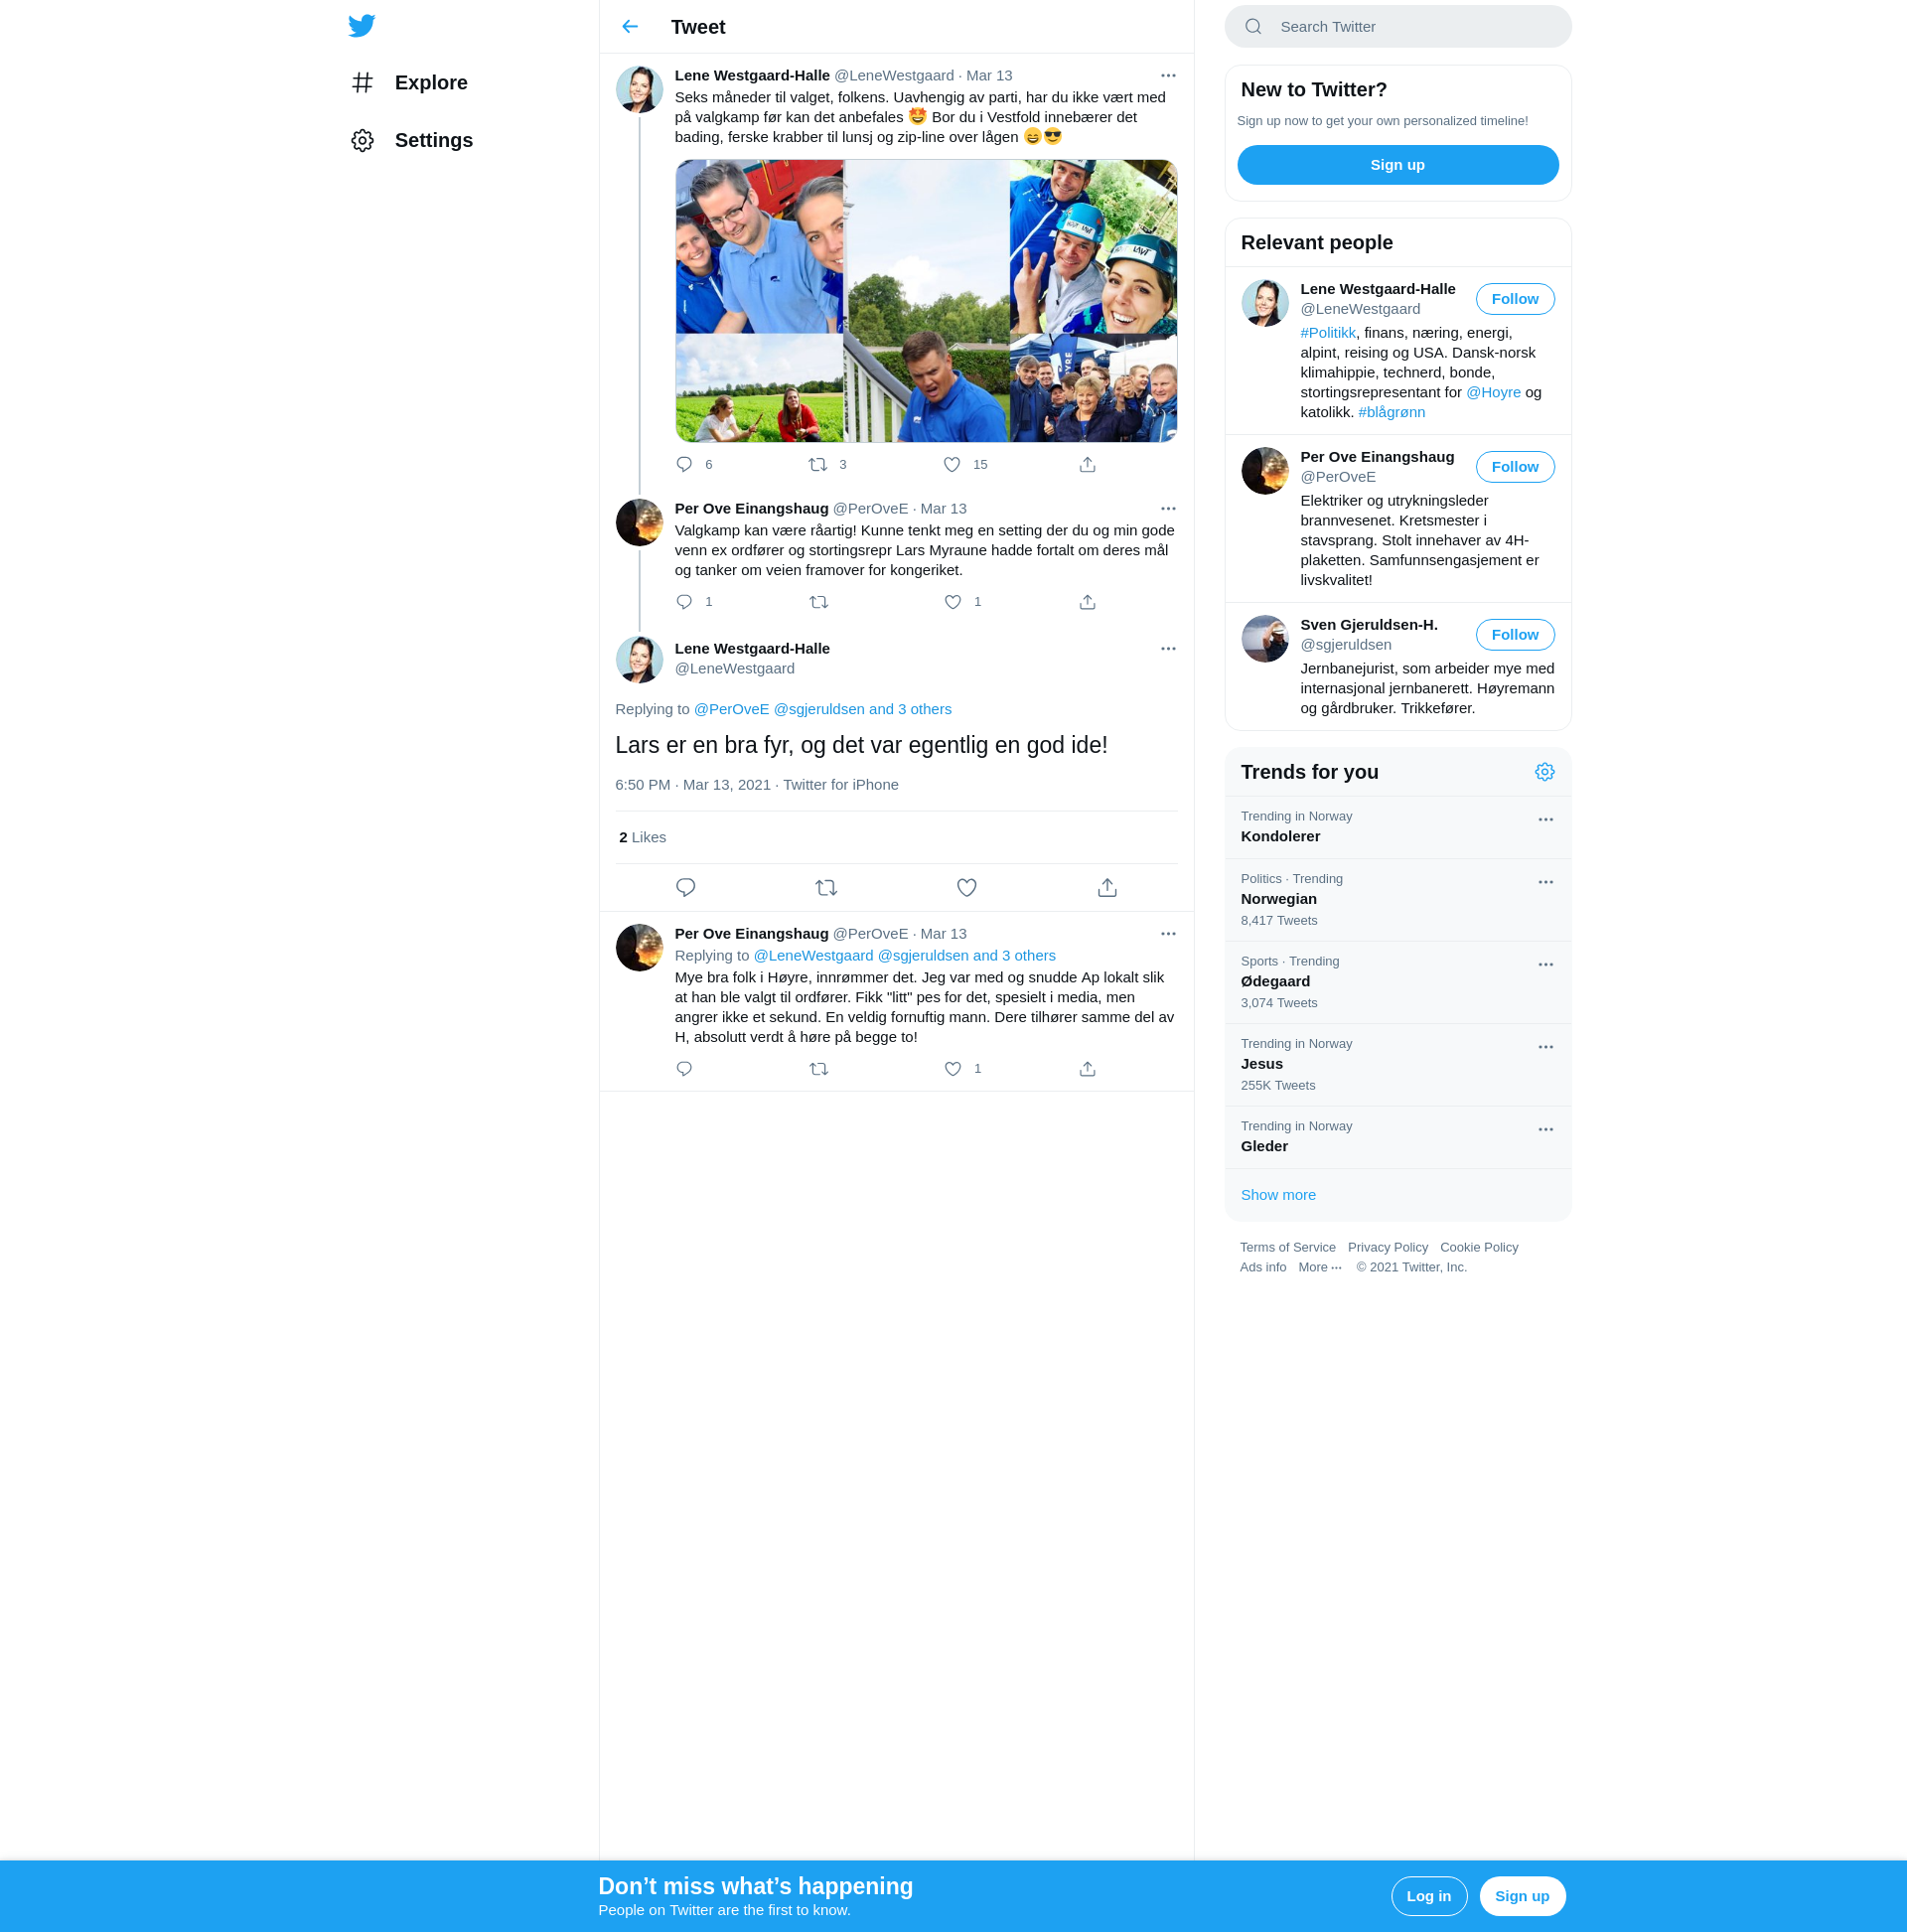This screenshot has width=1907, height=1932.
Task: Reply to Per Ove's Valgkamp tweet
Action: point(684,602)
